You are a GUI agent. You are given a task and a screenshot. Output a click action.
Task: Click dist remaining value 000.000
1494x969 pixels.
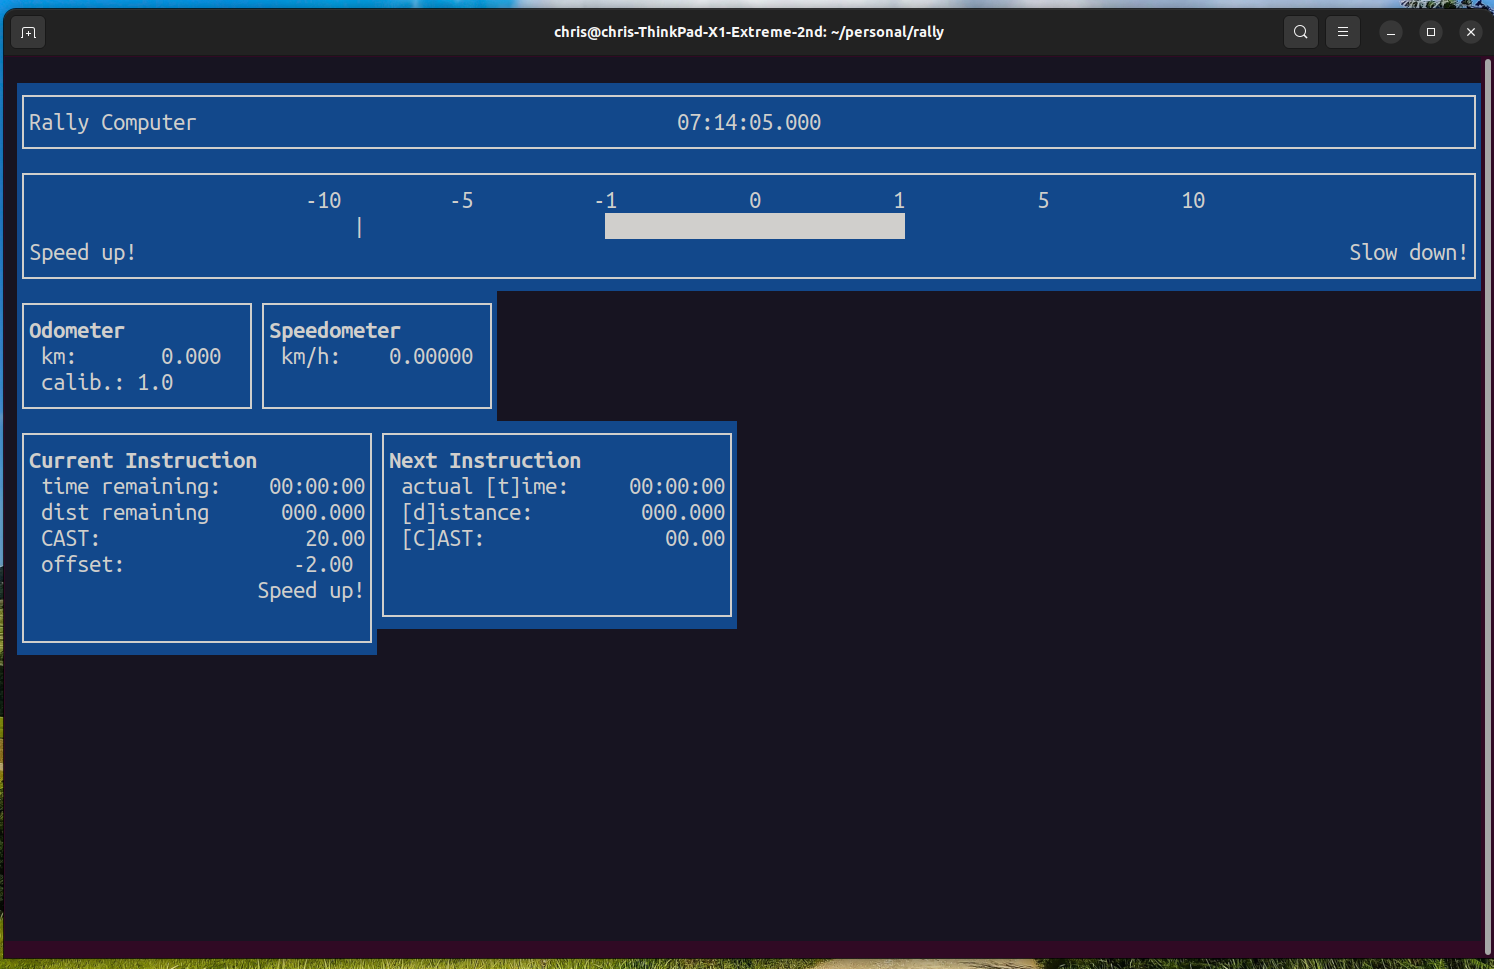323,512
